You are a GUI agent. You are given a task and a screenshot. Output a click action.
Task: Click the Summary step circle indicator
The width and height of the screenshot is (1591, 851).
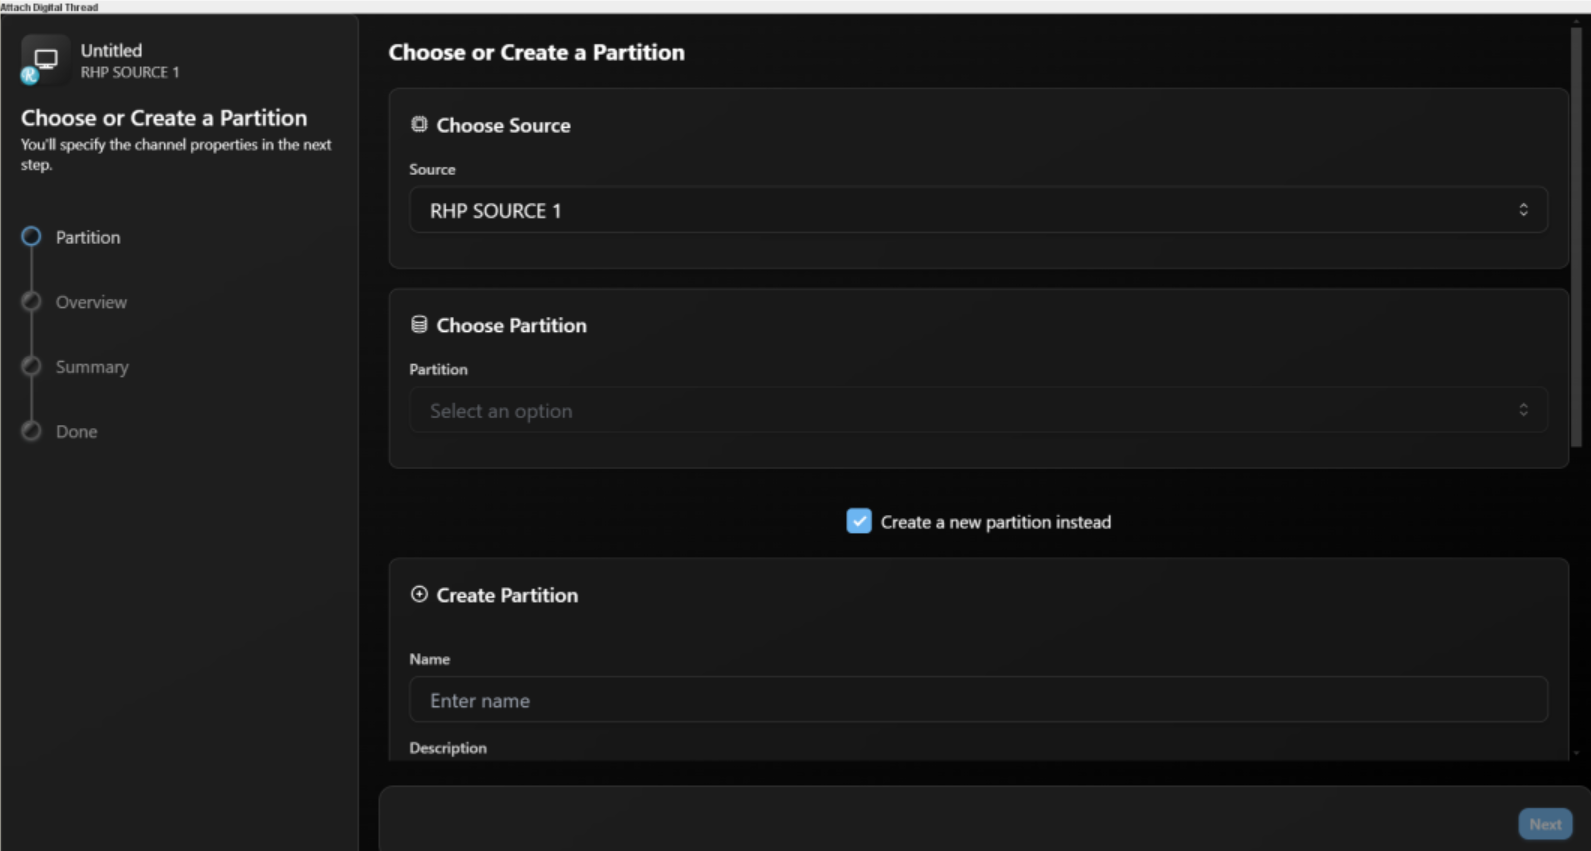coord(32,367)
